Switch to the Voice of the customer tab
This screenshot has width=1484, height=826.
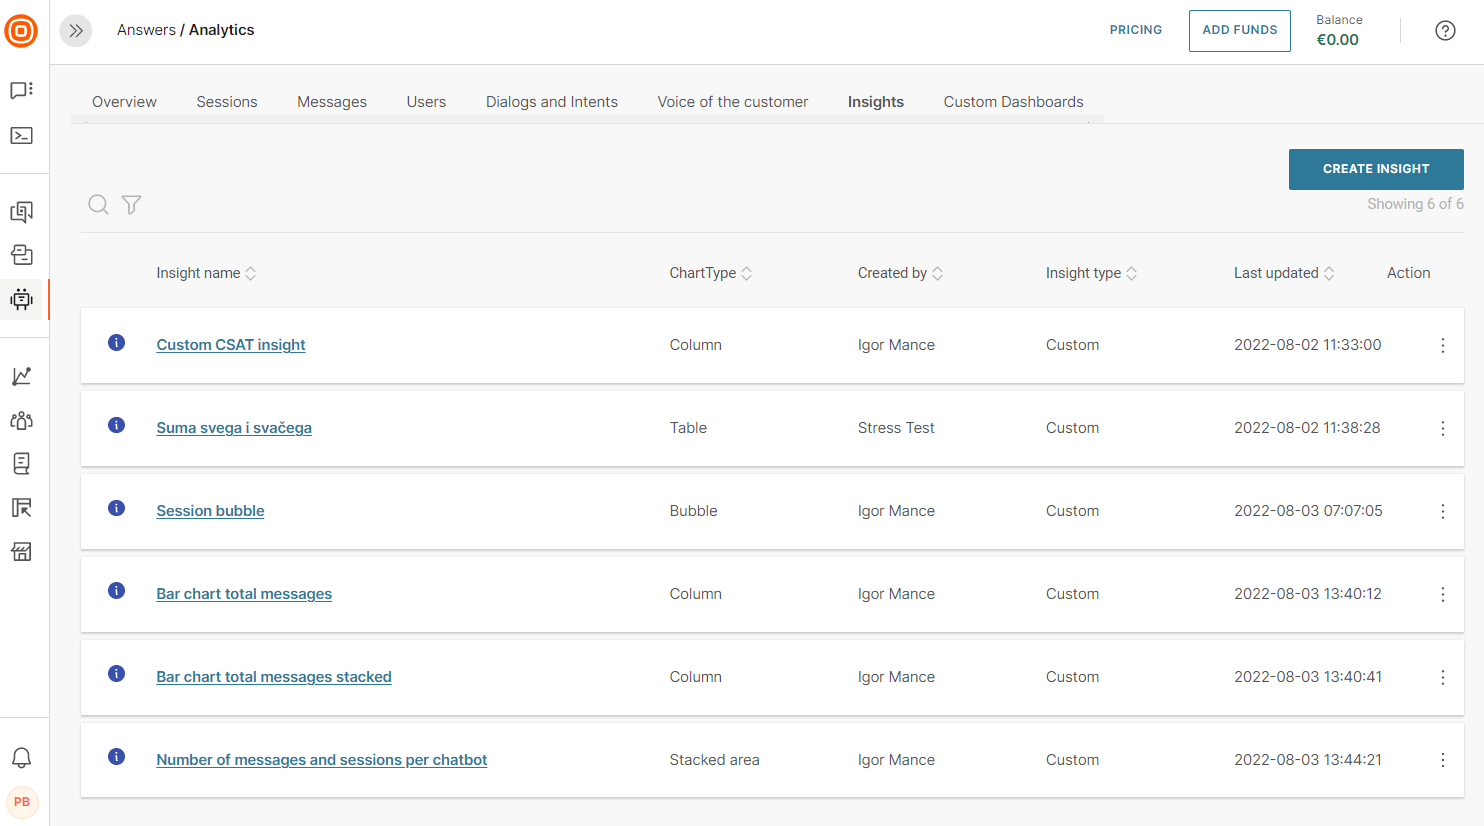click(732, 101)
